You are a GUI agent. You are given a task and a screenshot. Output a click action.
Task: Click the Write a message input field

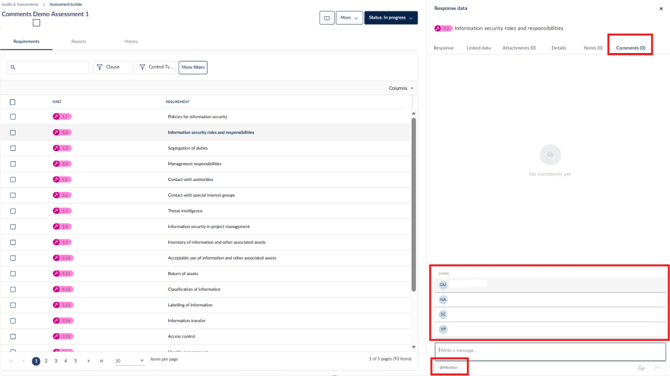550,351
